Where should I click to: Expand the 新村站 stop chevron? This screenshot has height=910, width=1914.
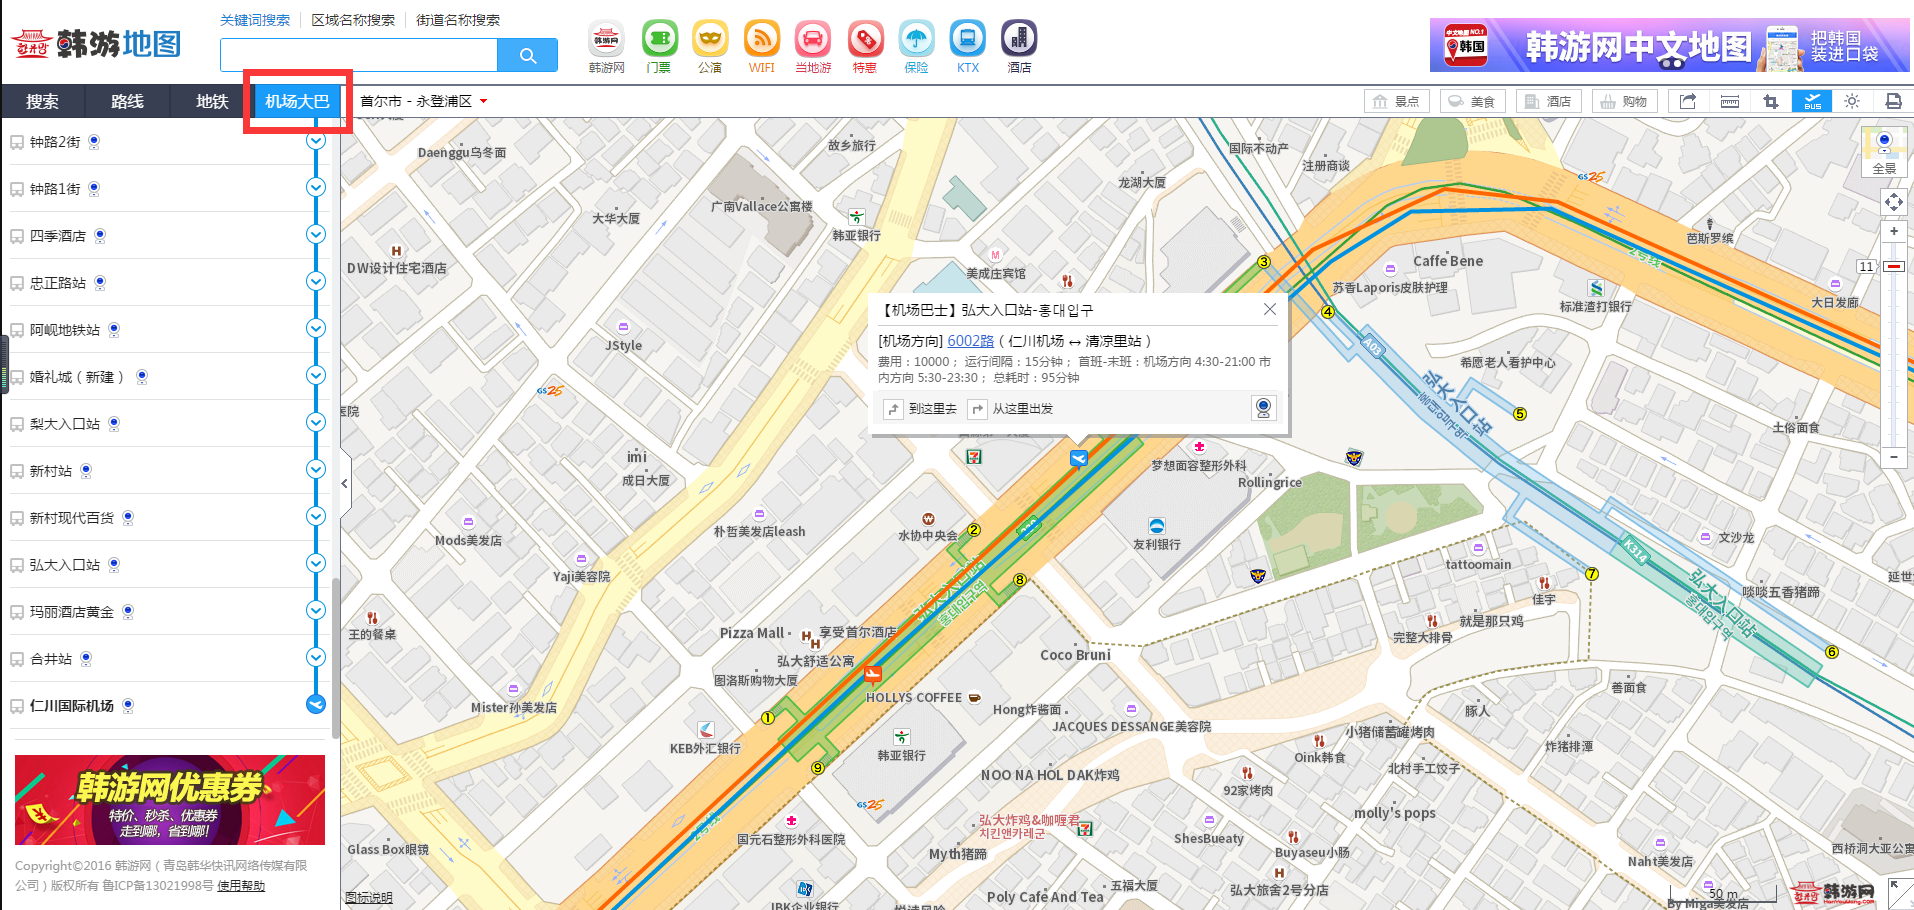pyautogui.click(x=316, y=470)
